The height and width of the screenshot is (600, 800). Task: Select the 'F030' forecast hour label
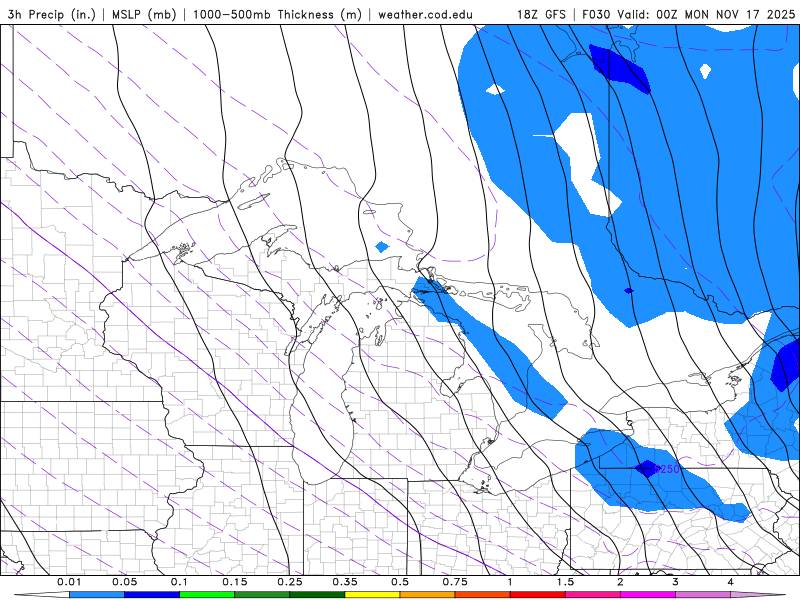click(596, 14)
